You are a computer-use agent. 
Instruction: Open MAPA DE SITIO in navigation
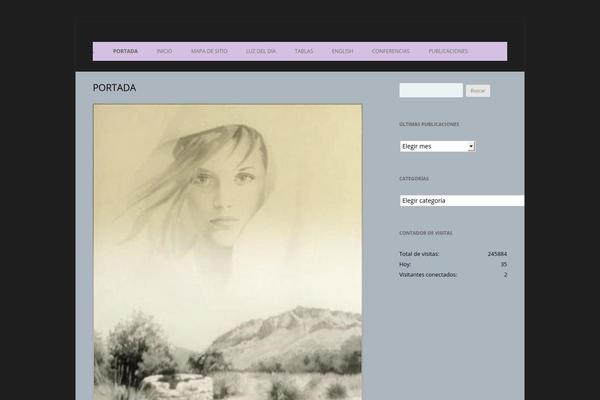coord(209,51)
